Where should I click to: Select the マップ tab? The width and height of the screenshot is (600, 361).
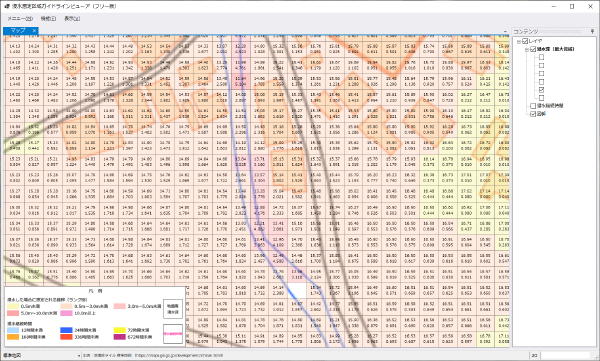pyautogui.click(x=18, y=31)
